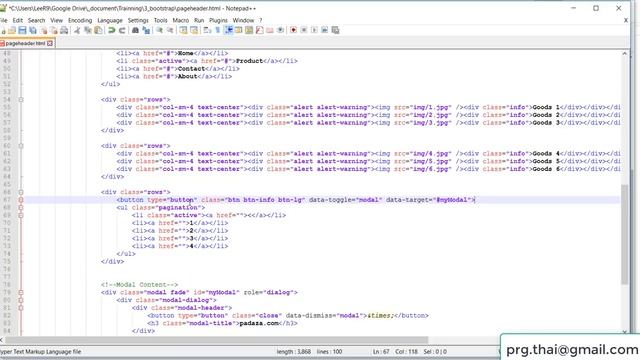The height and width of the screenshot is (360, 640).
Task: Paste clipboard using the Paste icon
Action: point(98,30)
